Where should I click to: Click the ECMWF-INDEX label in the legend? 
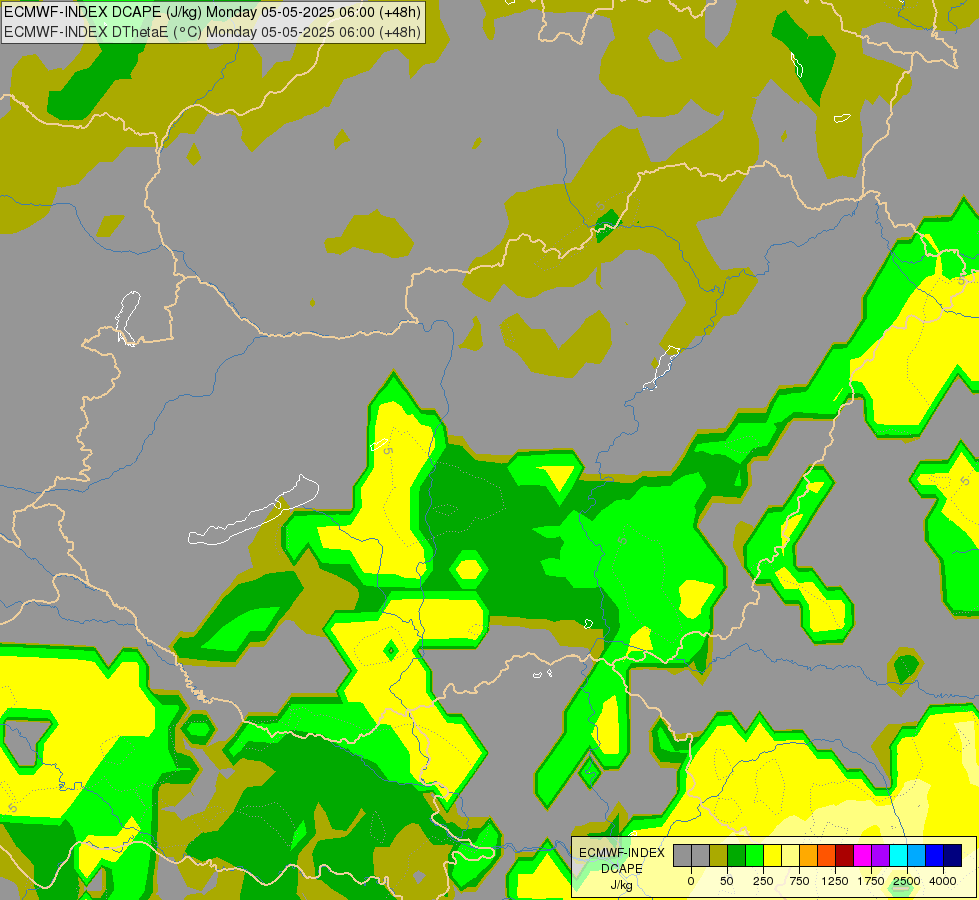pos(622,853)
